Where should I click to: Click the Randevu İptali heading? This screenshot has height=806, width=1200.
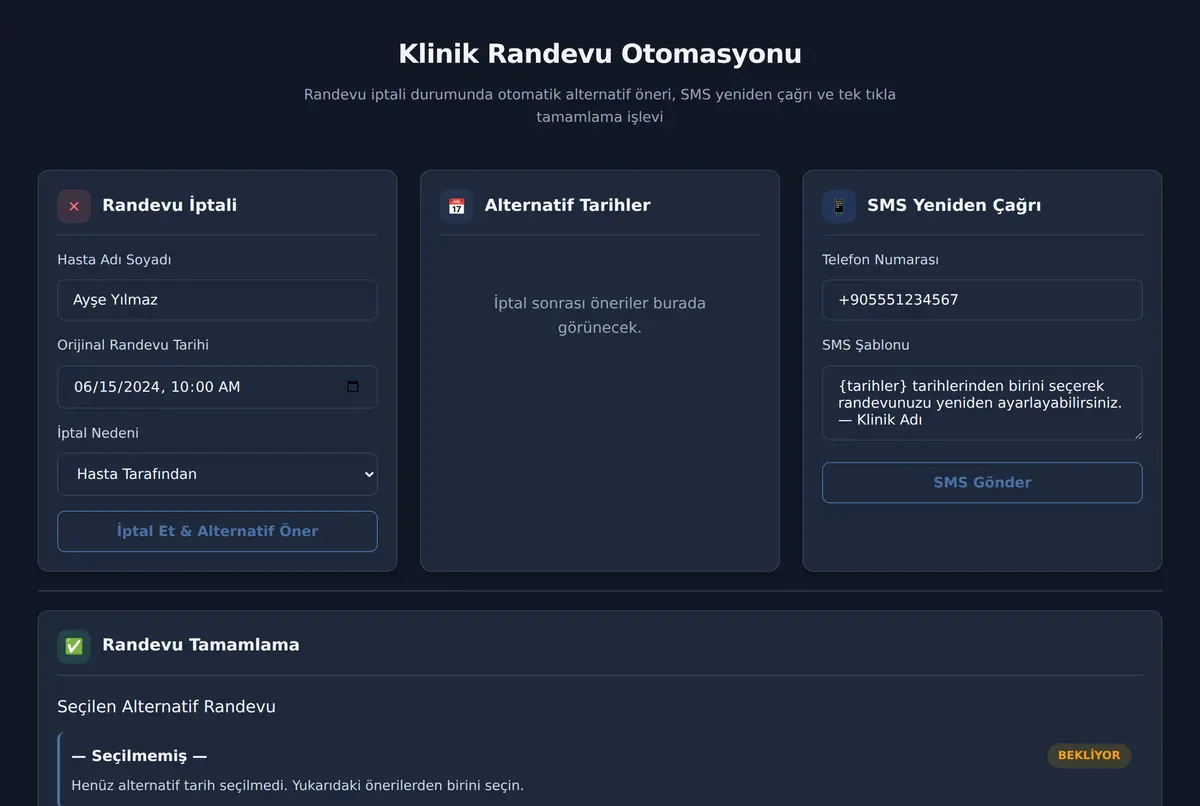(x=169, y=205)
